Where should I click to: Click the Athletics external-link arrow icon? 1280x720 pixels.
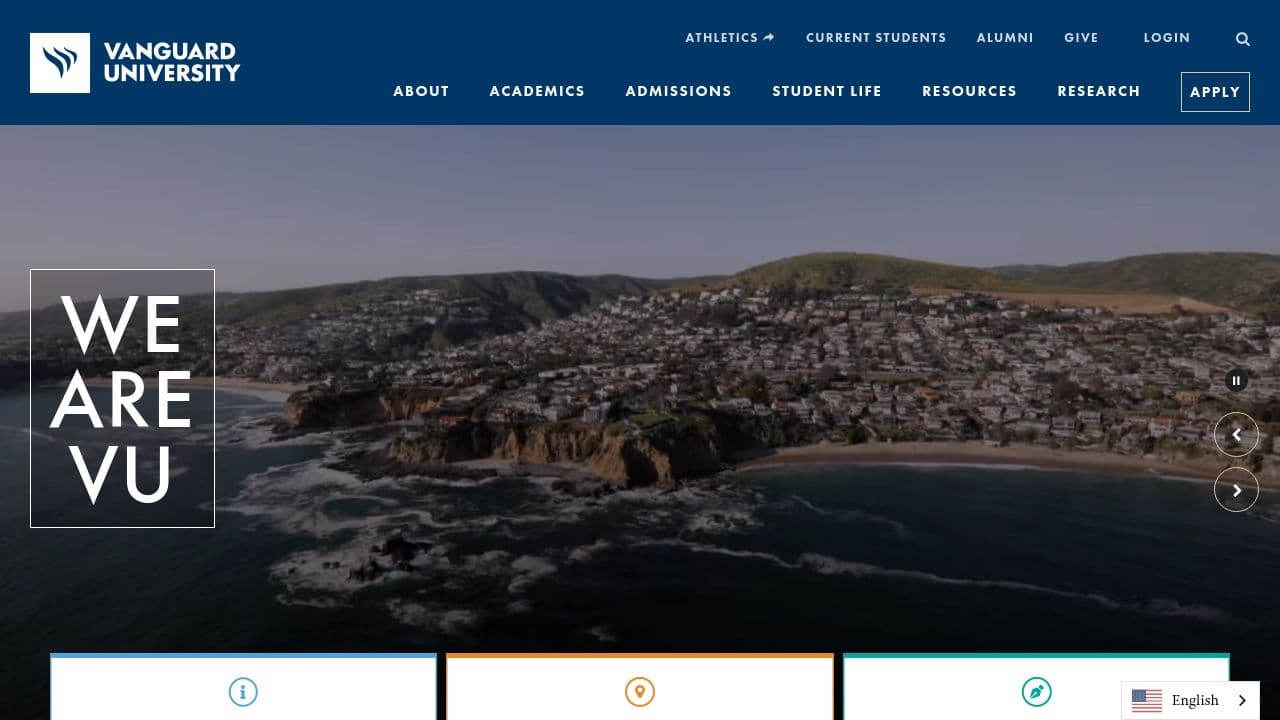pos(768,37)
